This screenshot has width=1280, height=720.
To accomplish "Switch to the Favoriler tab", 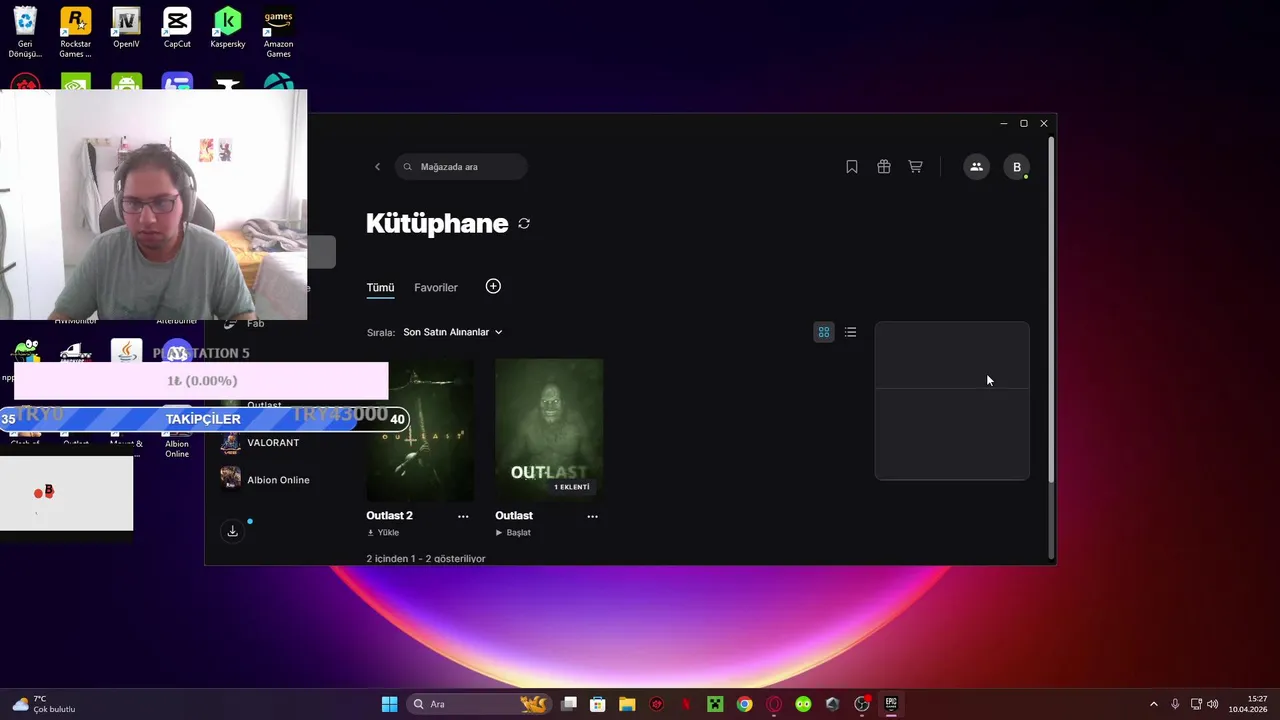I will (x=436, y=287).
